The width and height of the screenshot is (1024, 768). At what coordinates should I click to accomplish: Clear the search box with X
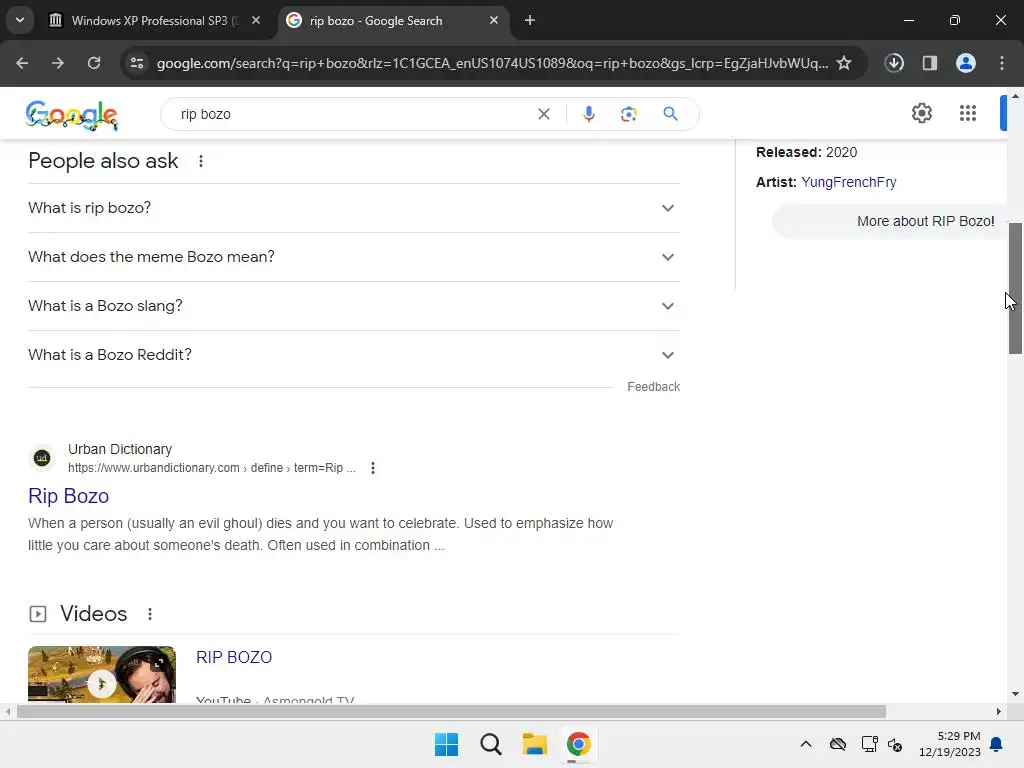[x=543, y=114]
